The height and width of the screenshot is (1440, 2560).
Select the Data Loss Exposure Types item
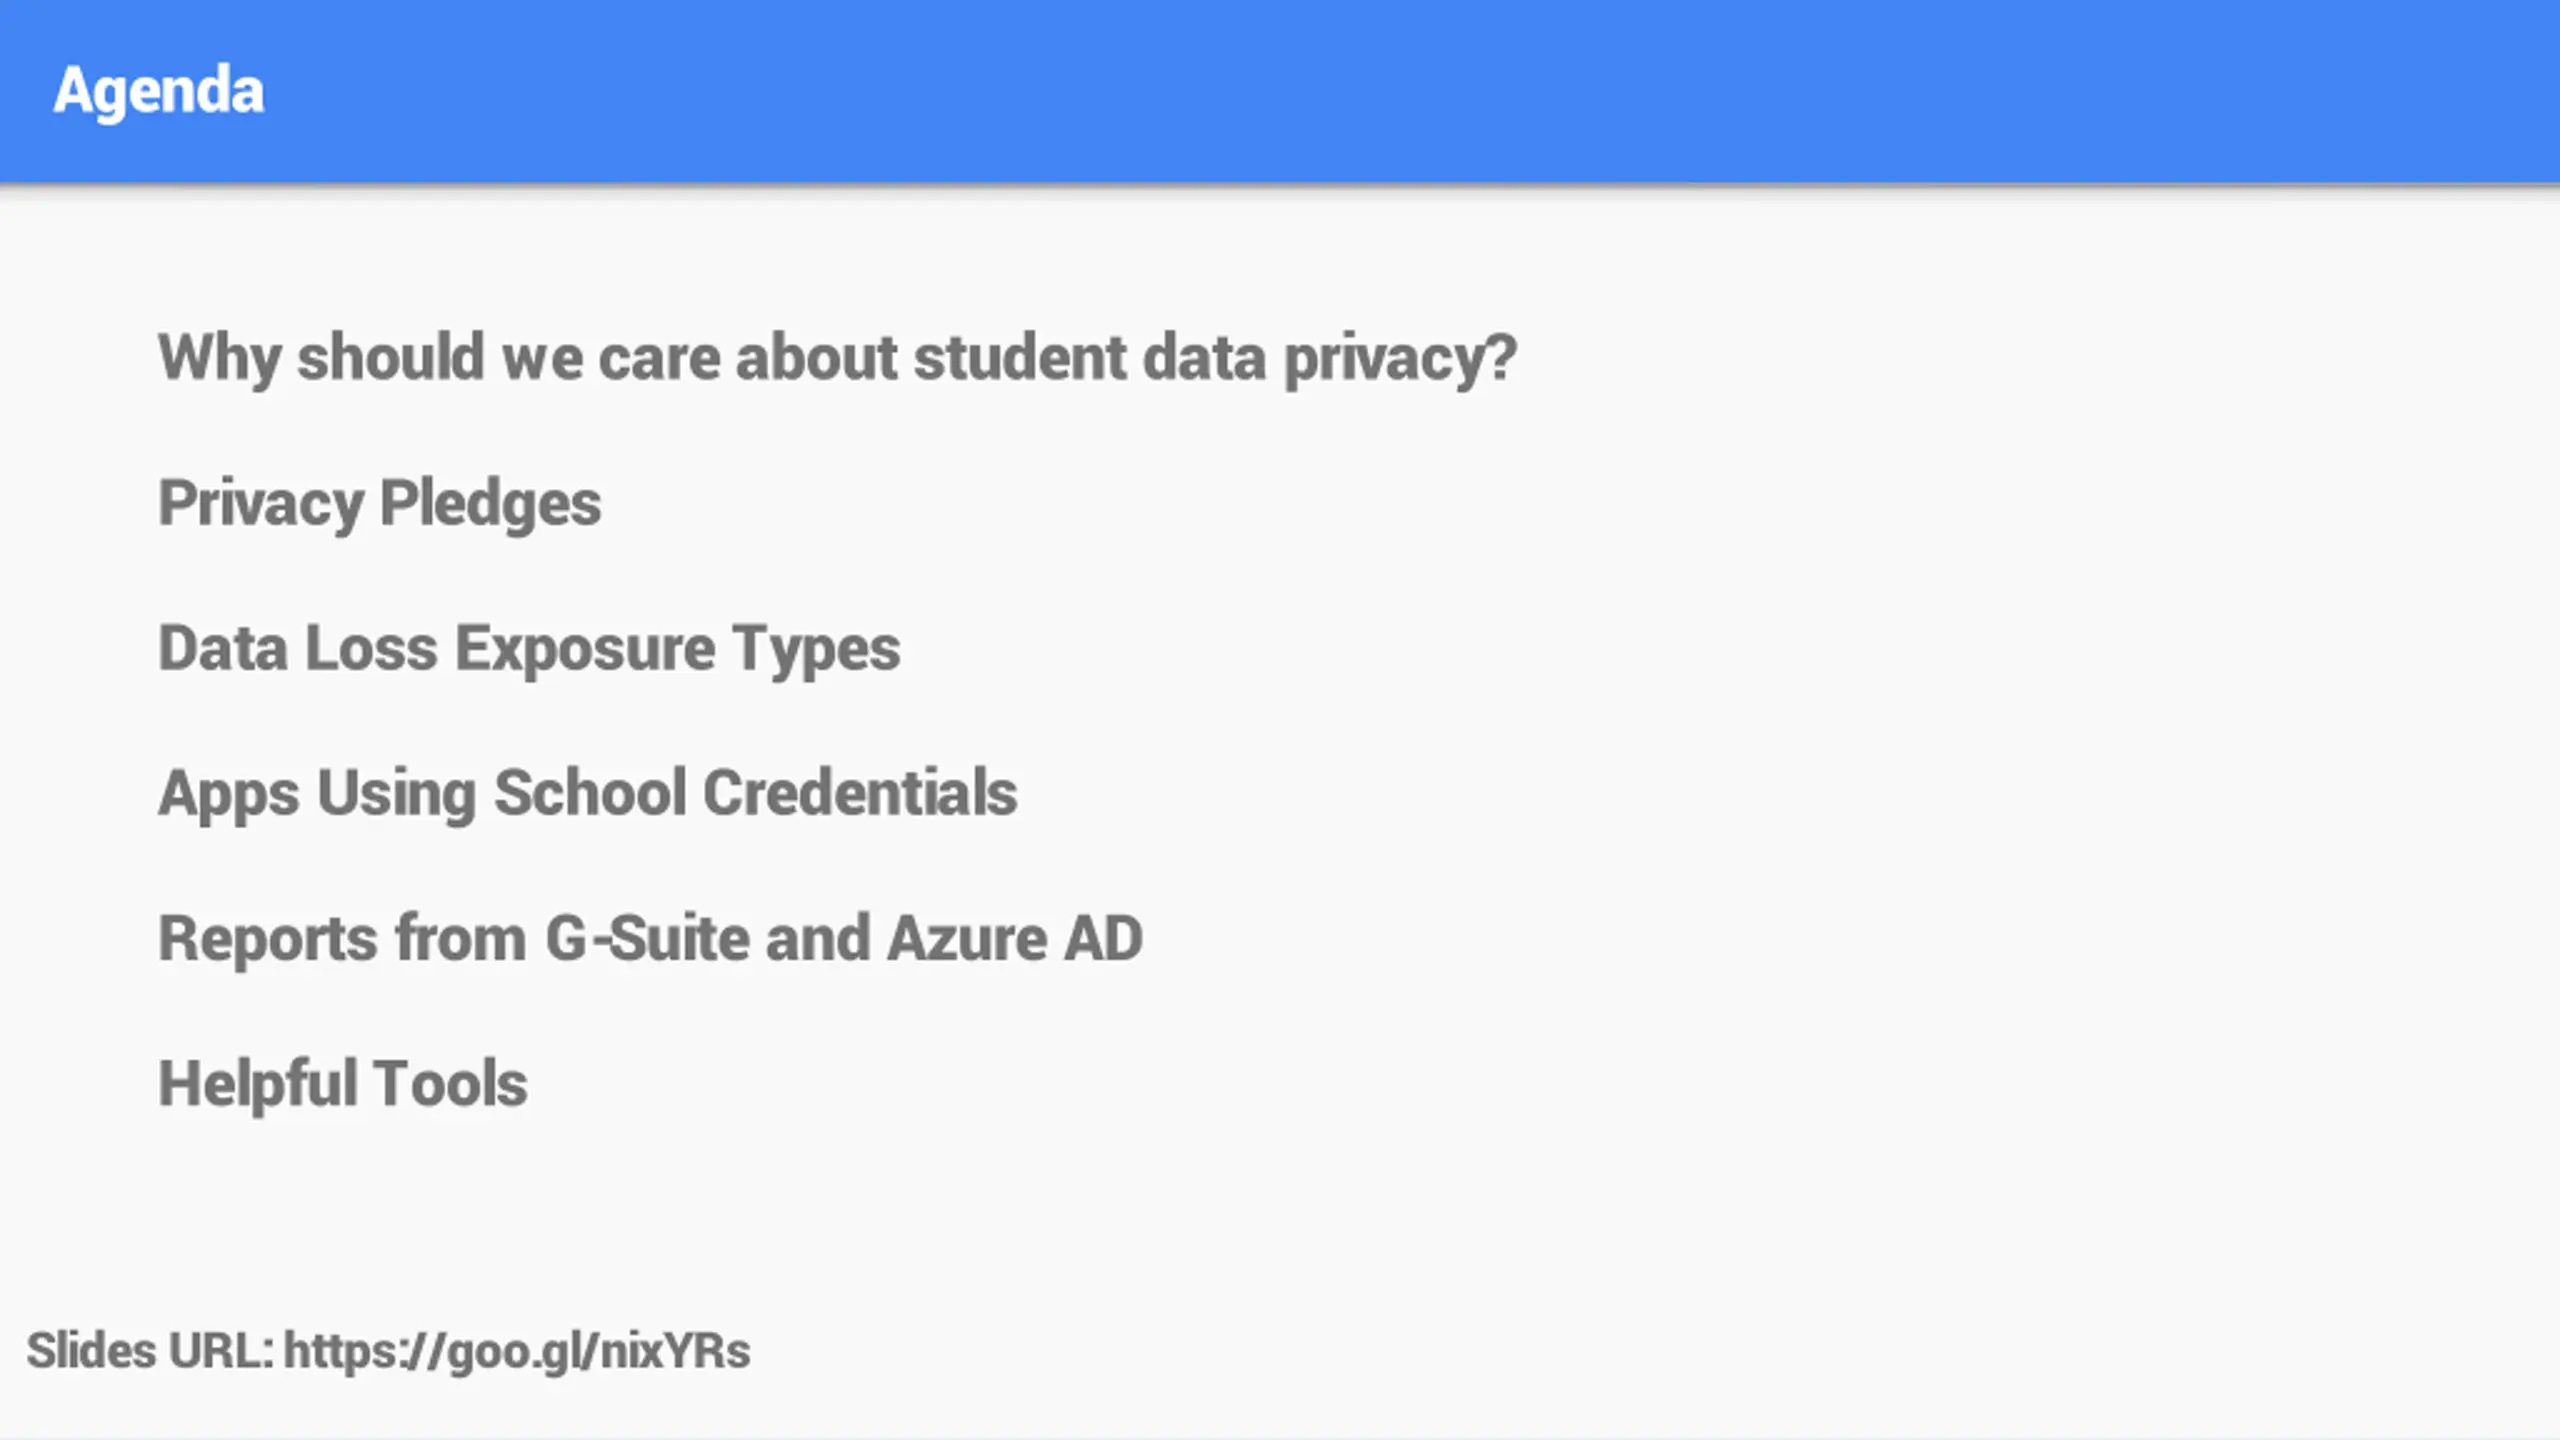[x=529, y=649]
